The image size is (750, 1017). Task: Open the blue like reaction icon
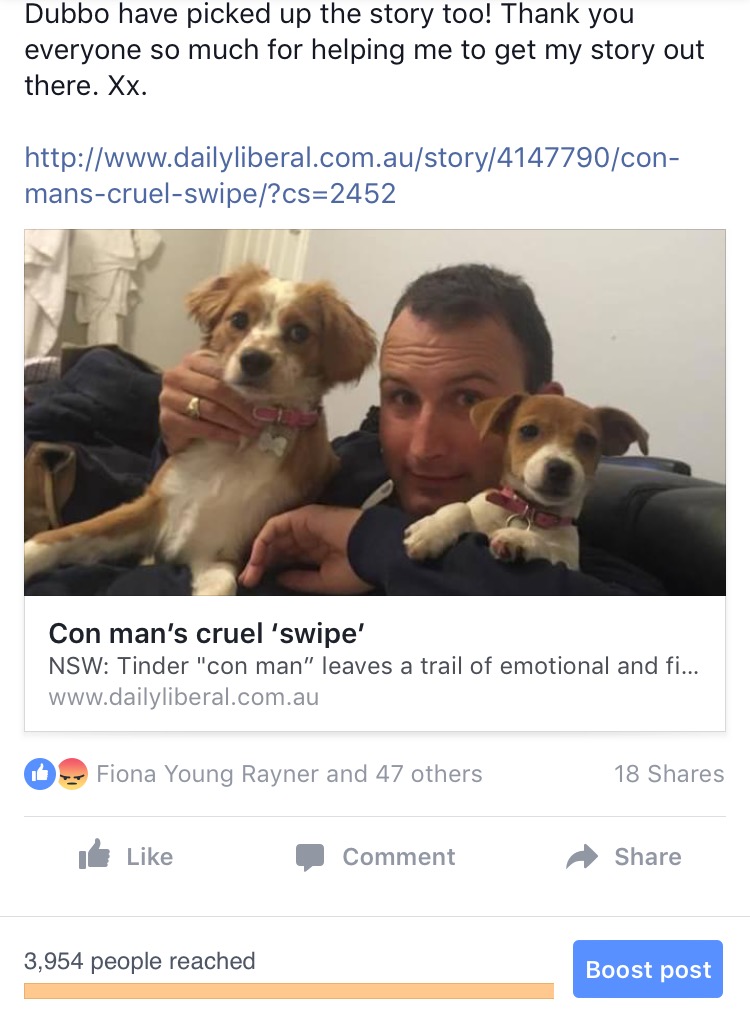click(x=40, y=774)
